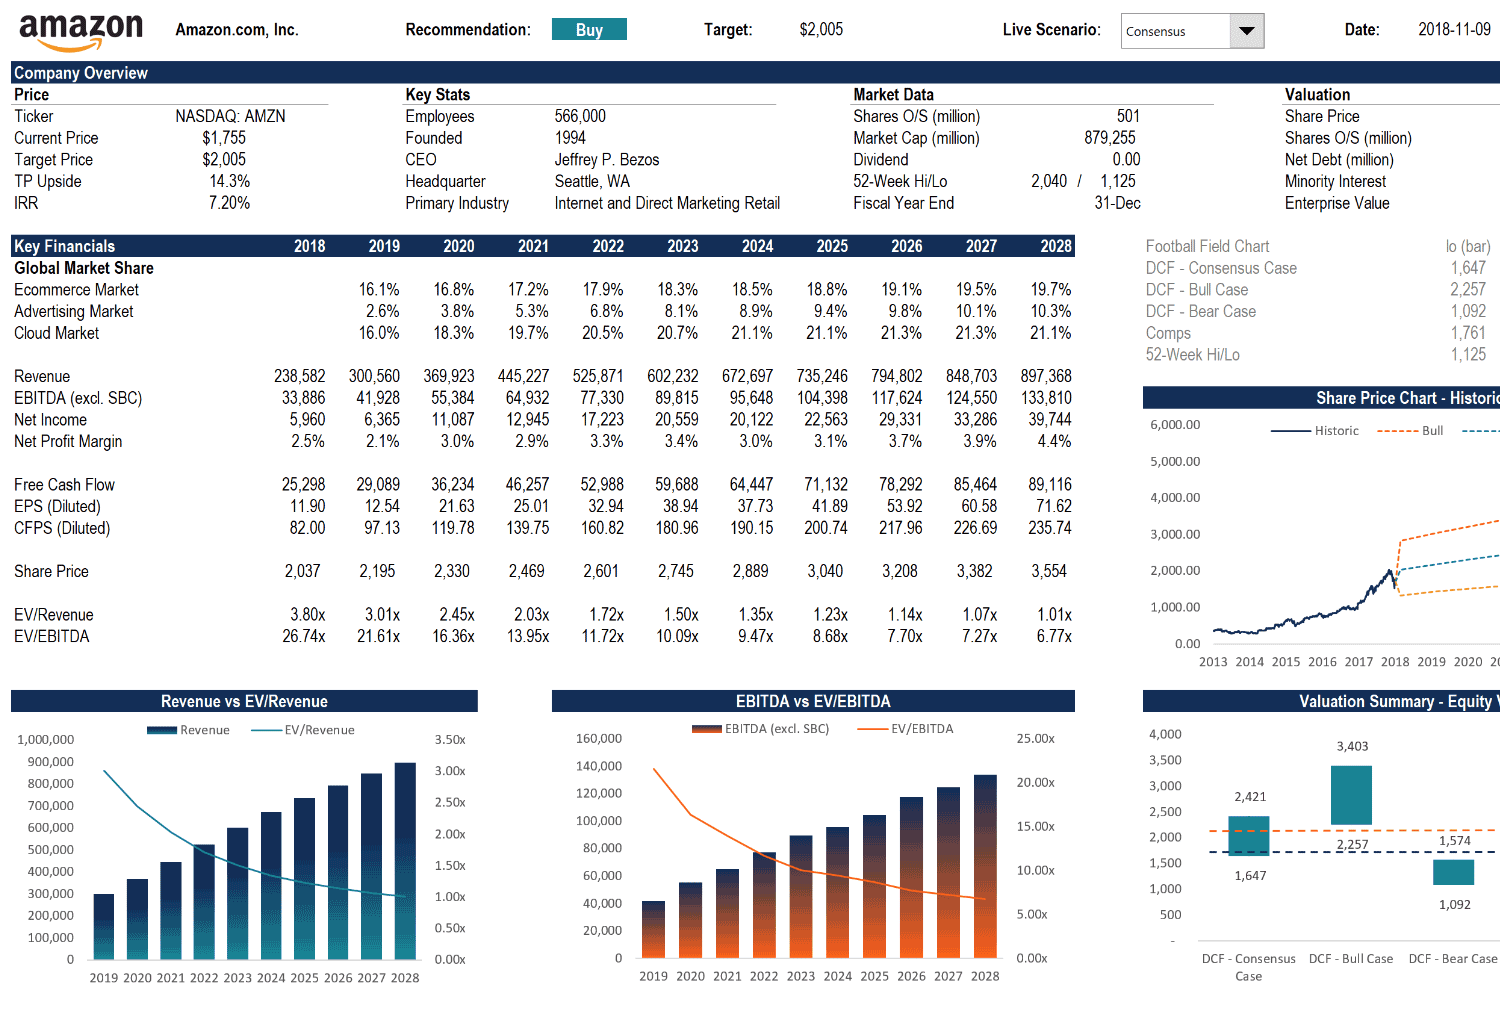Click the Bull legend entry
Image resolution: width=1500 pixels, height=1013 pixels.
tap(1410, 431)
